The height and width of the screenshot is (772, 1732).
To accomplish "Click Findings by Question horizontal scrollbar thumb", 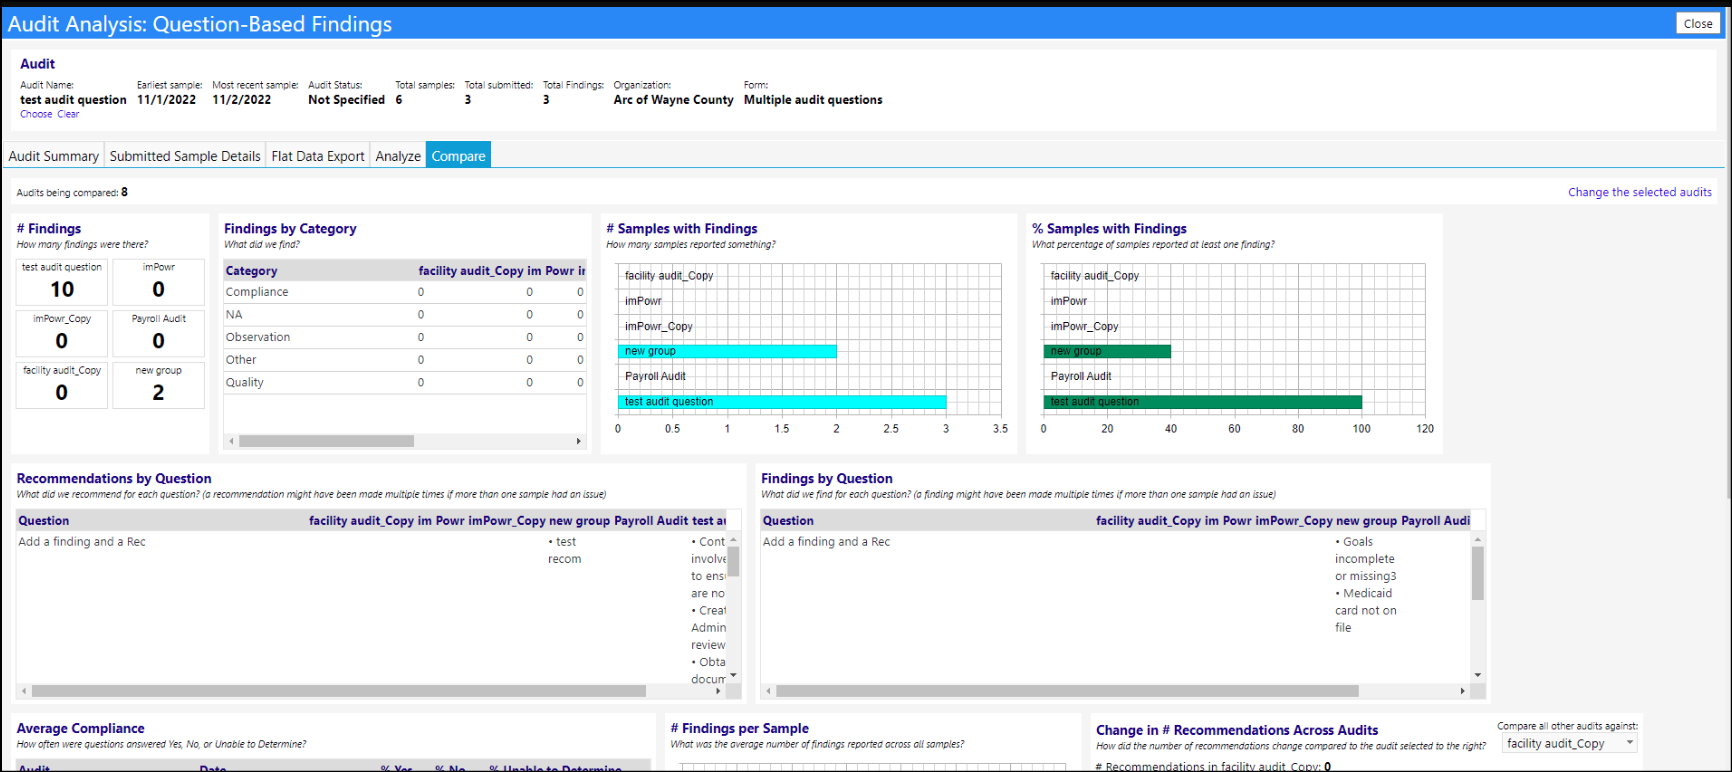I will click(x=1067, y=691).
